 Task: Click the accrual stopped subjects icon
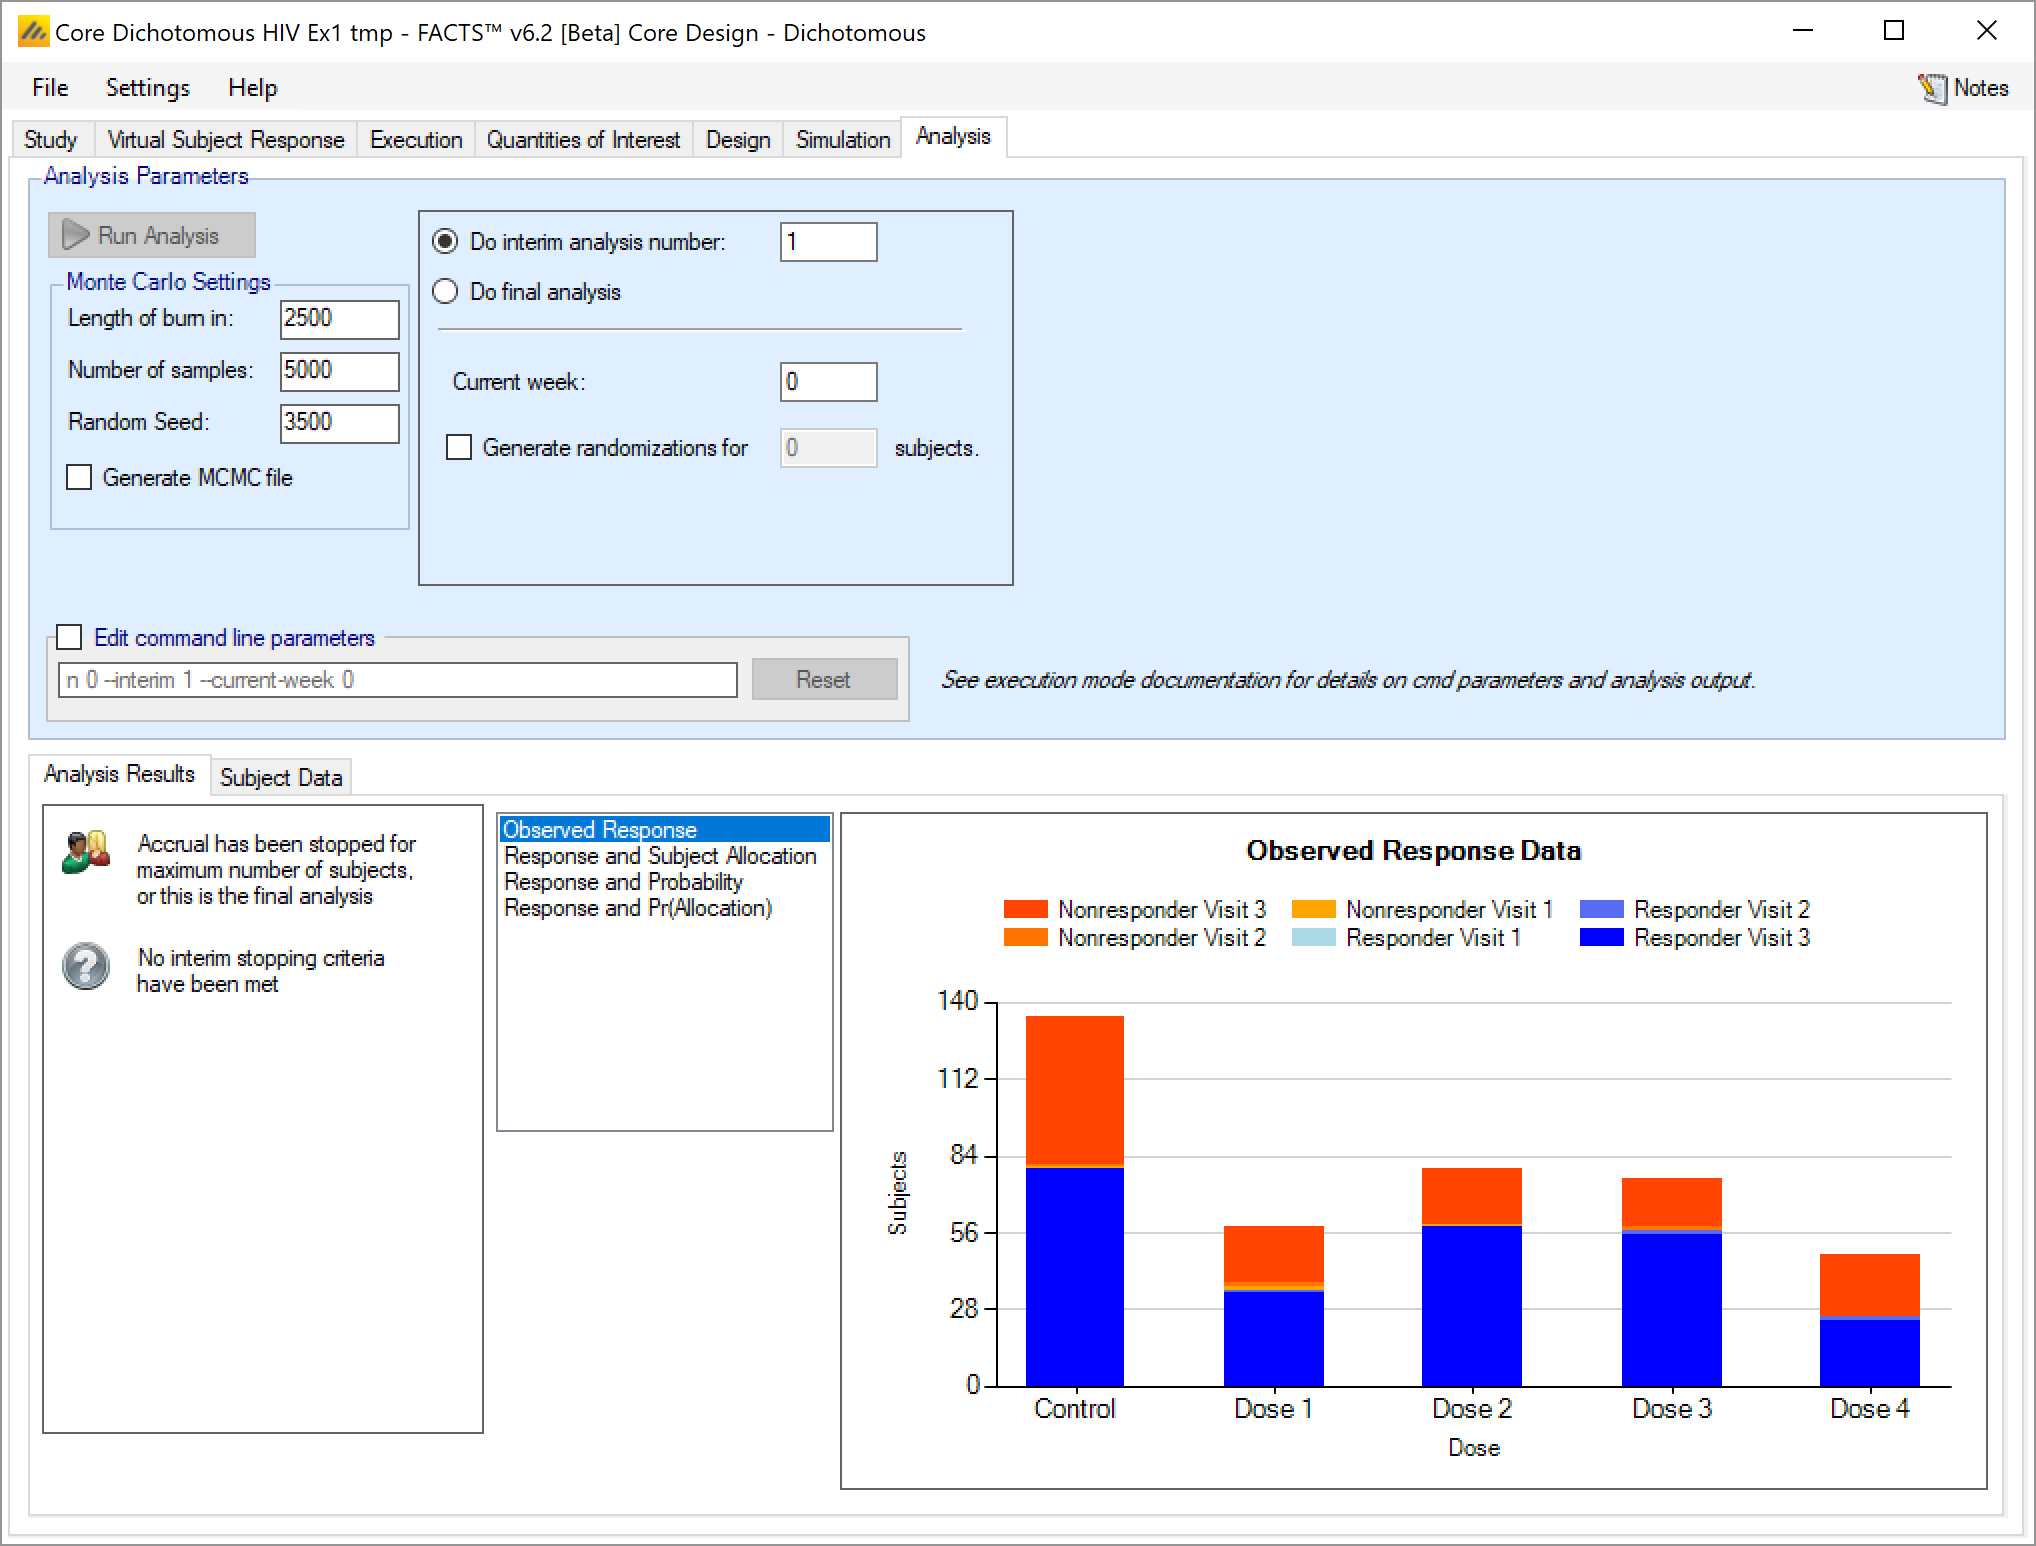pos(86,853)
